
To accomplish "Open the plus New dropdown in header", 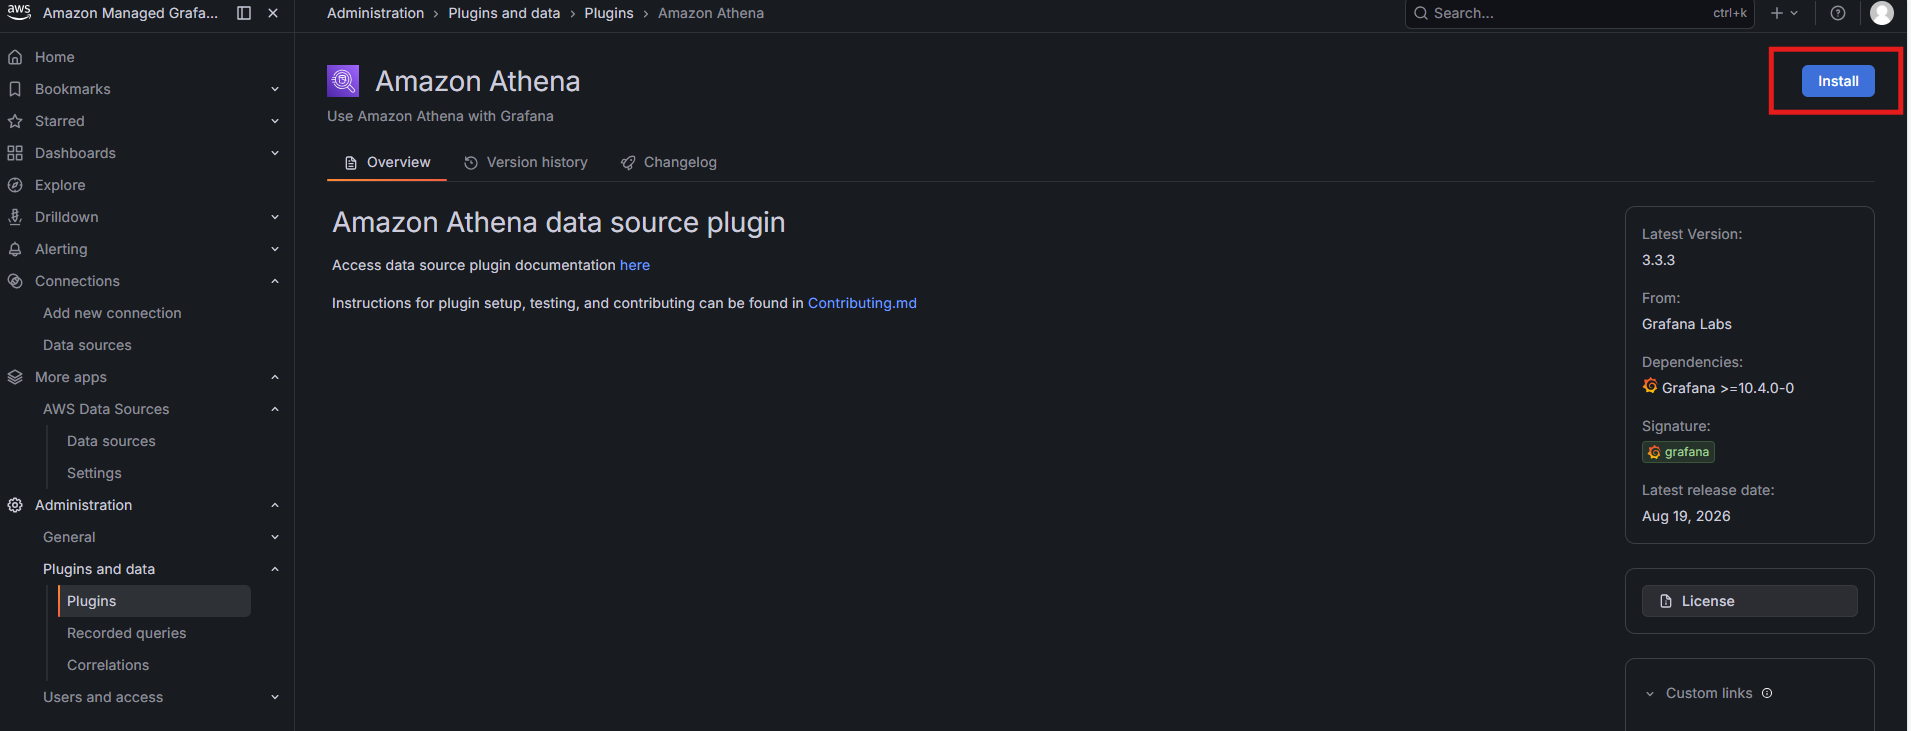I will point(1784,13).
